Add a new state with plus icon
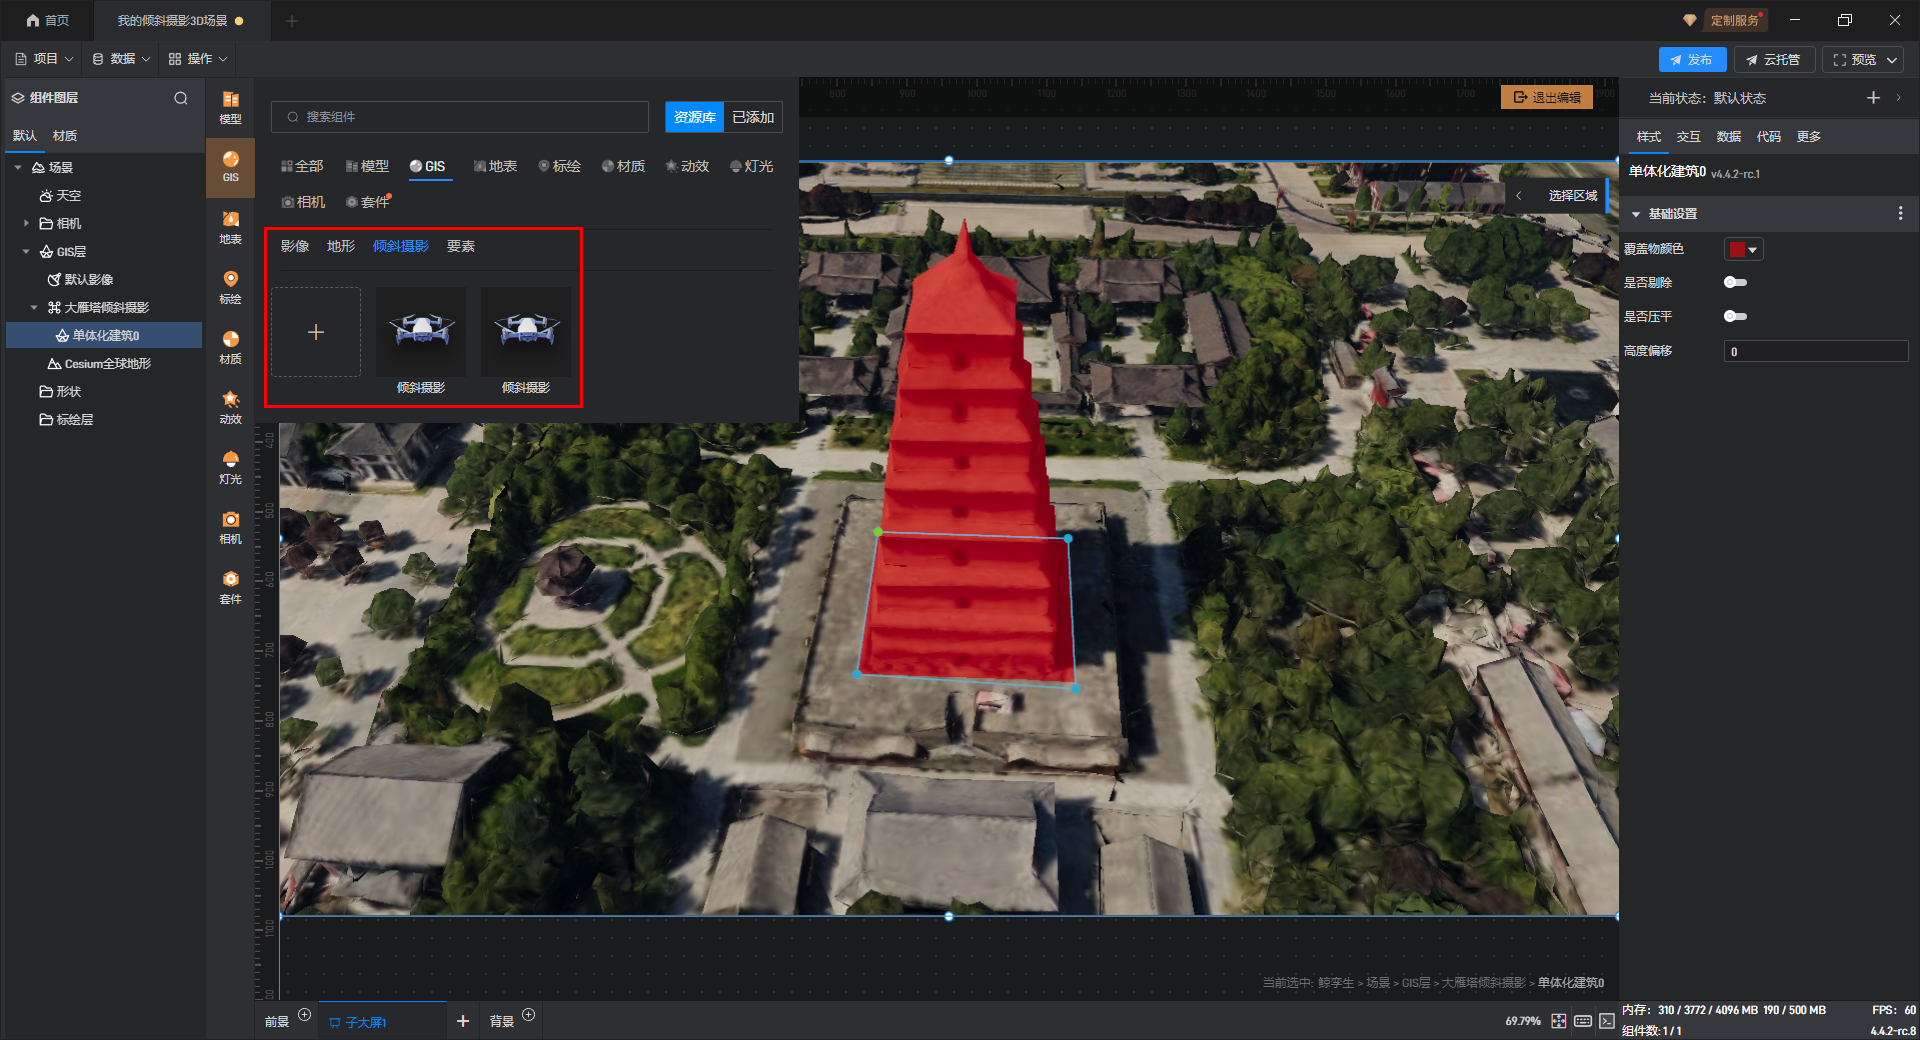The image size is (1920, 1040). [x=1873, y=97]
